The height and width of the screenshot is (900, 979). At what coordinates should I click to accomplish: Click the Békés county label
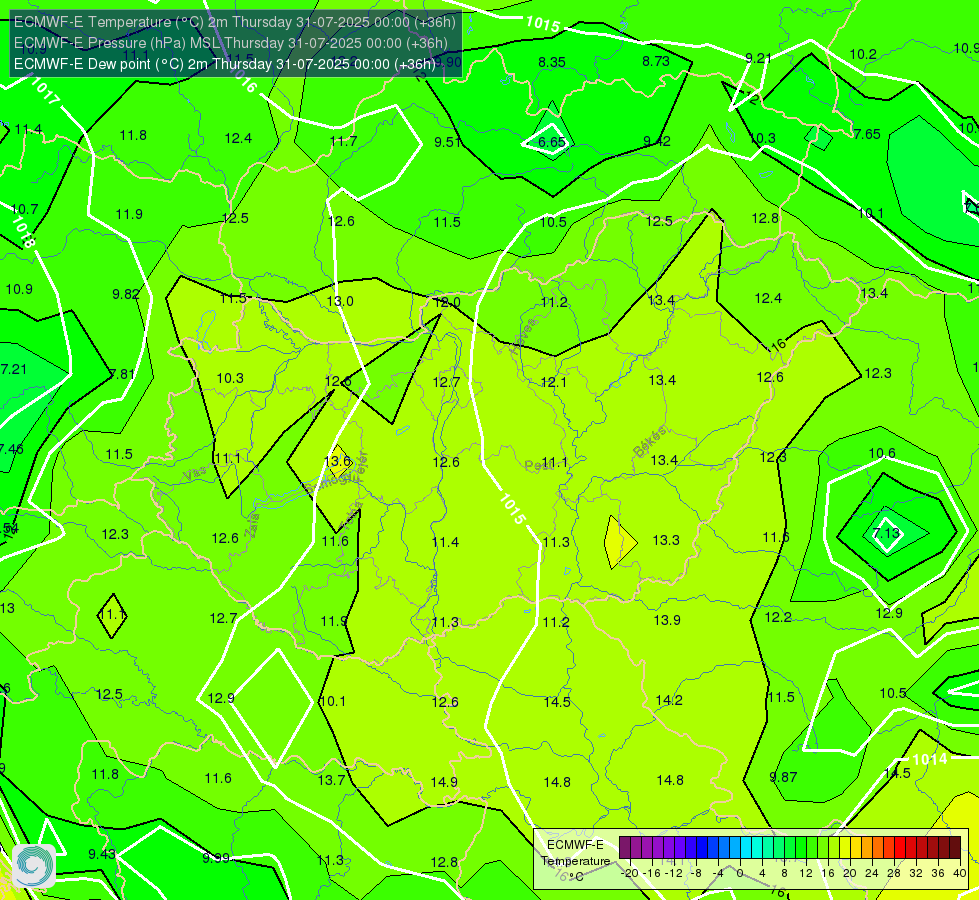point(649,442)
